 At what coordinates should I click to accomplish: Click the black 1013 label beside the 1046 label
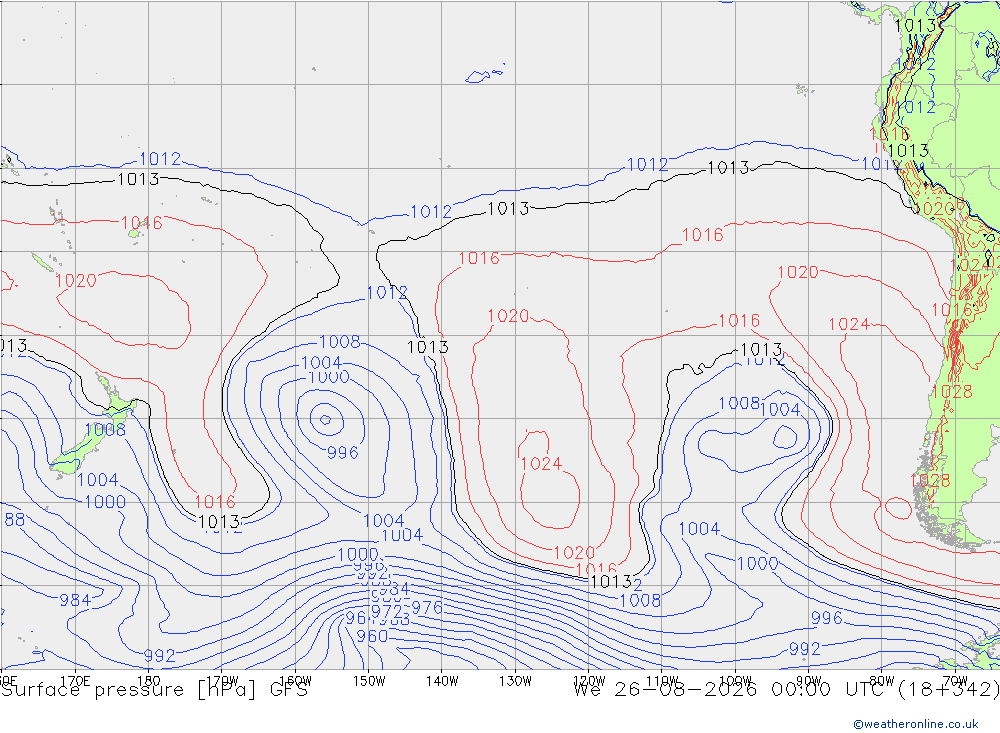pyautogui.click(x=138, y=179)
